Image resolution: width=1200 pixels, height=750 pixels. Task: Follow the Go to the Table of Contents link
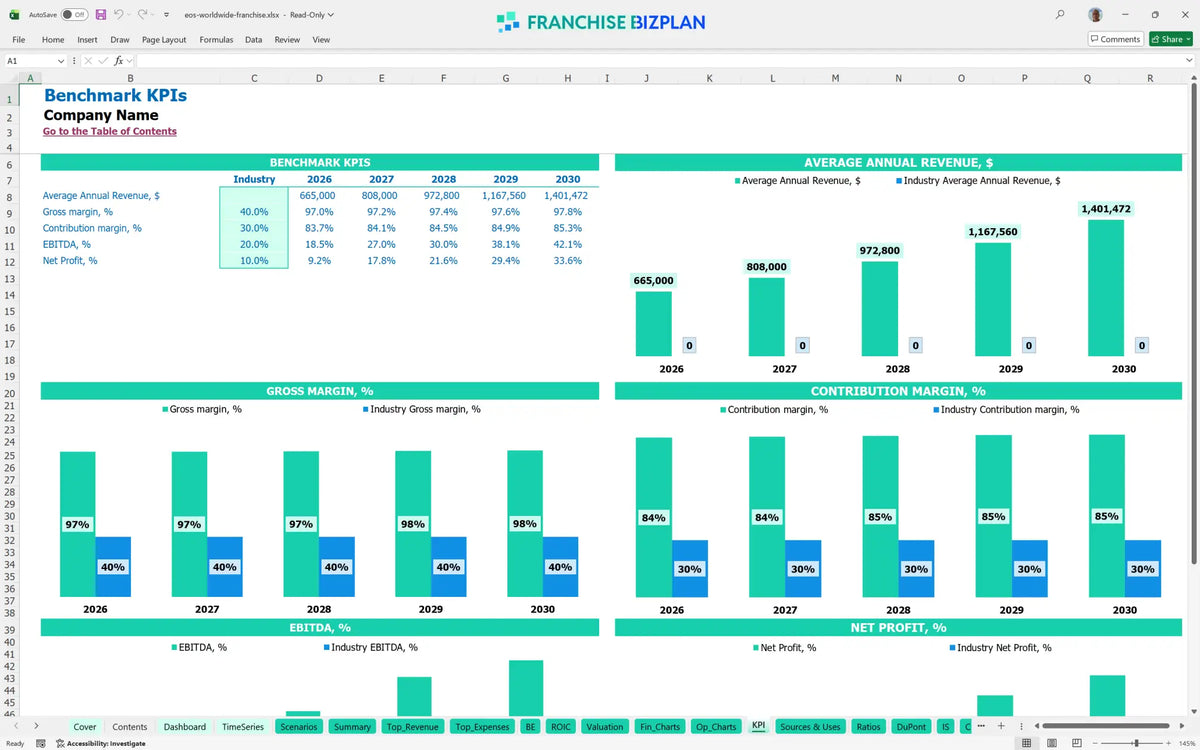[110, 131]
